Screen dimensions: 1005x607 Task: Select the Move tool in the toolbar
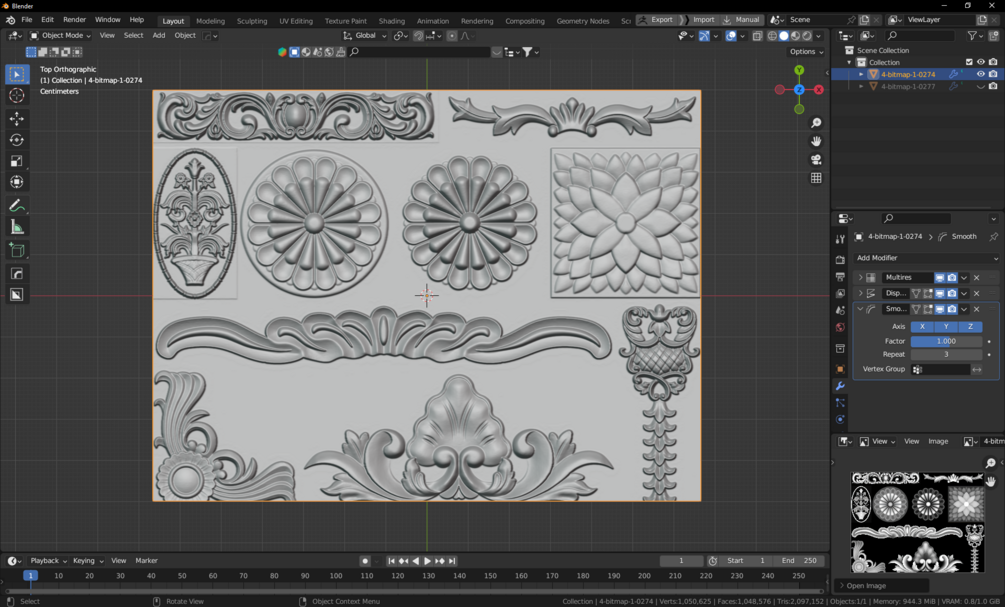click(x=17, y=119)
